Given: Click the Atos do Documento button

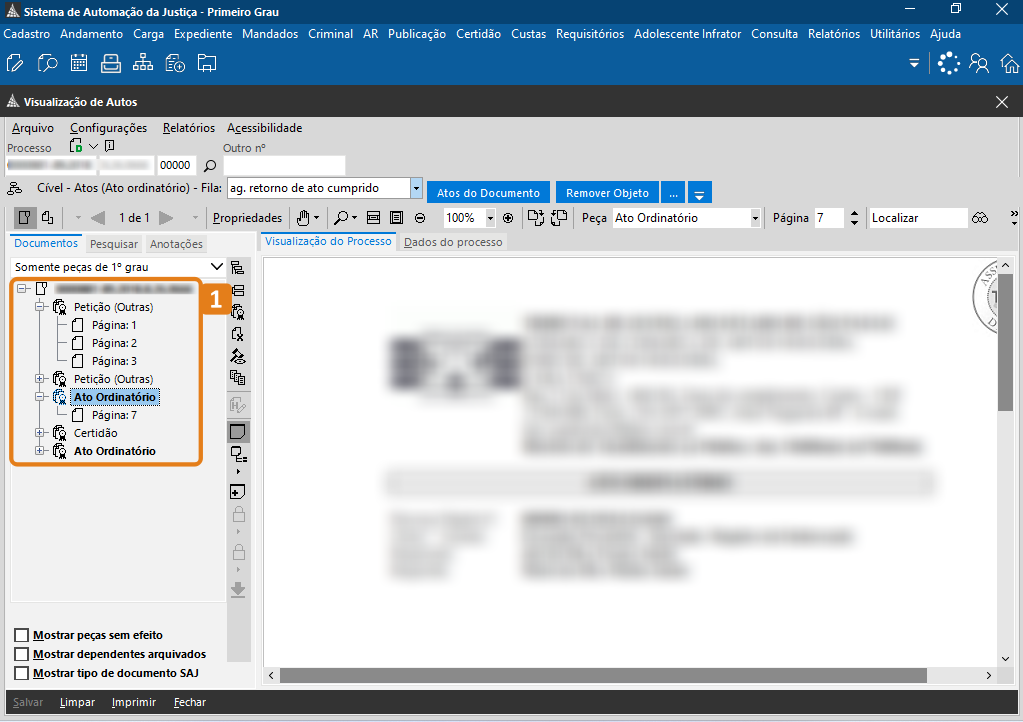Looking at the screenshot, I should coord(488,193).
